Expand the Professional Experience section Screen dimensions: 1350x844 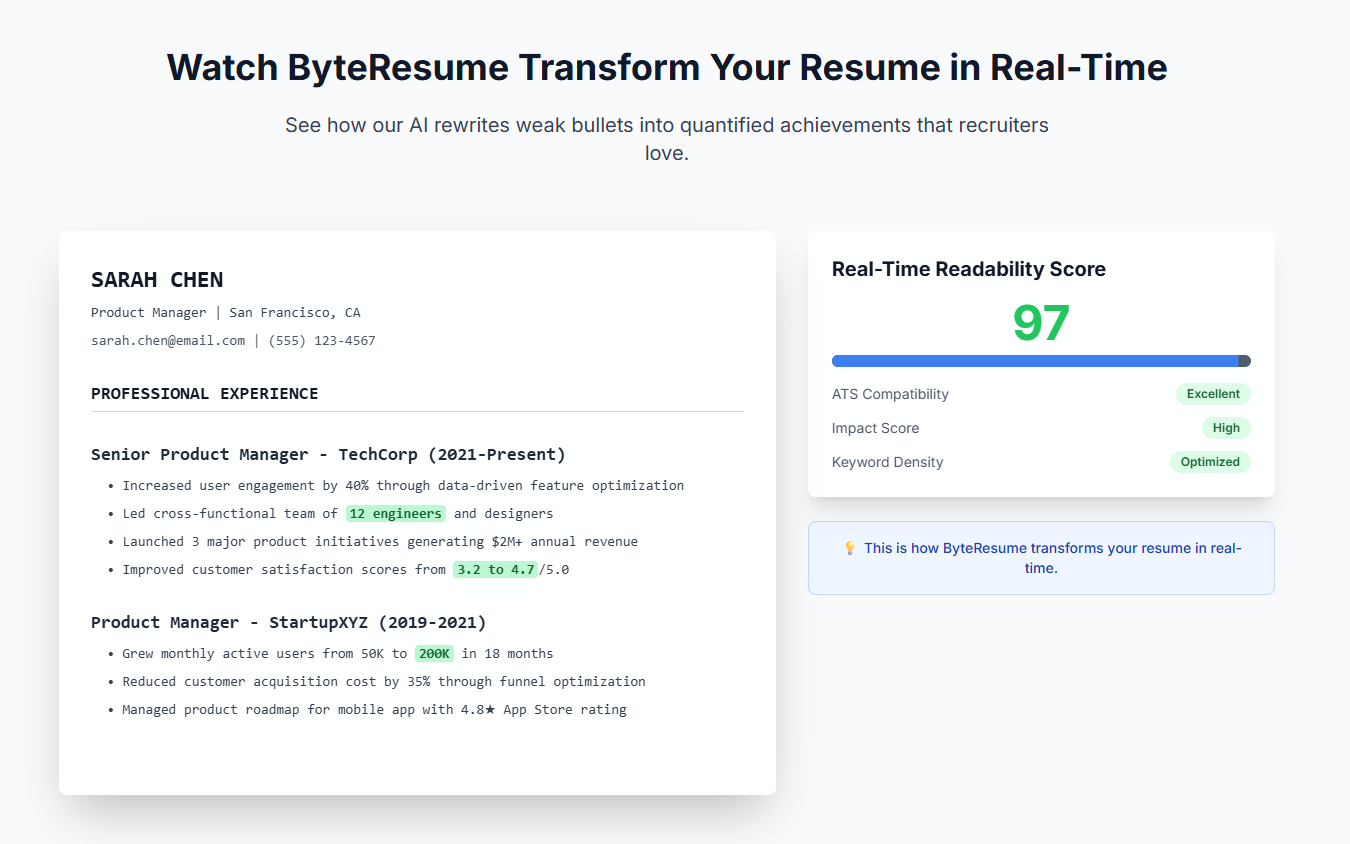(204, 393)
